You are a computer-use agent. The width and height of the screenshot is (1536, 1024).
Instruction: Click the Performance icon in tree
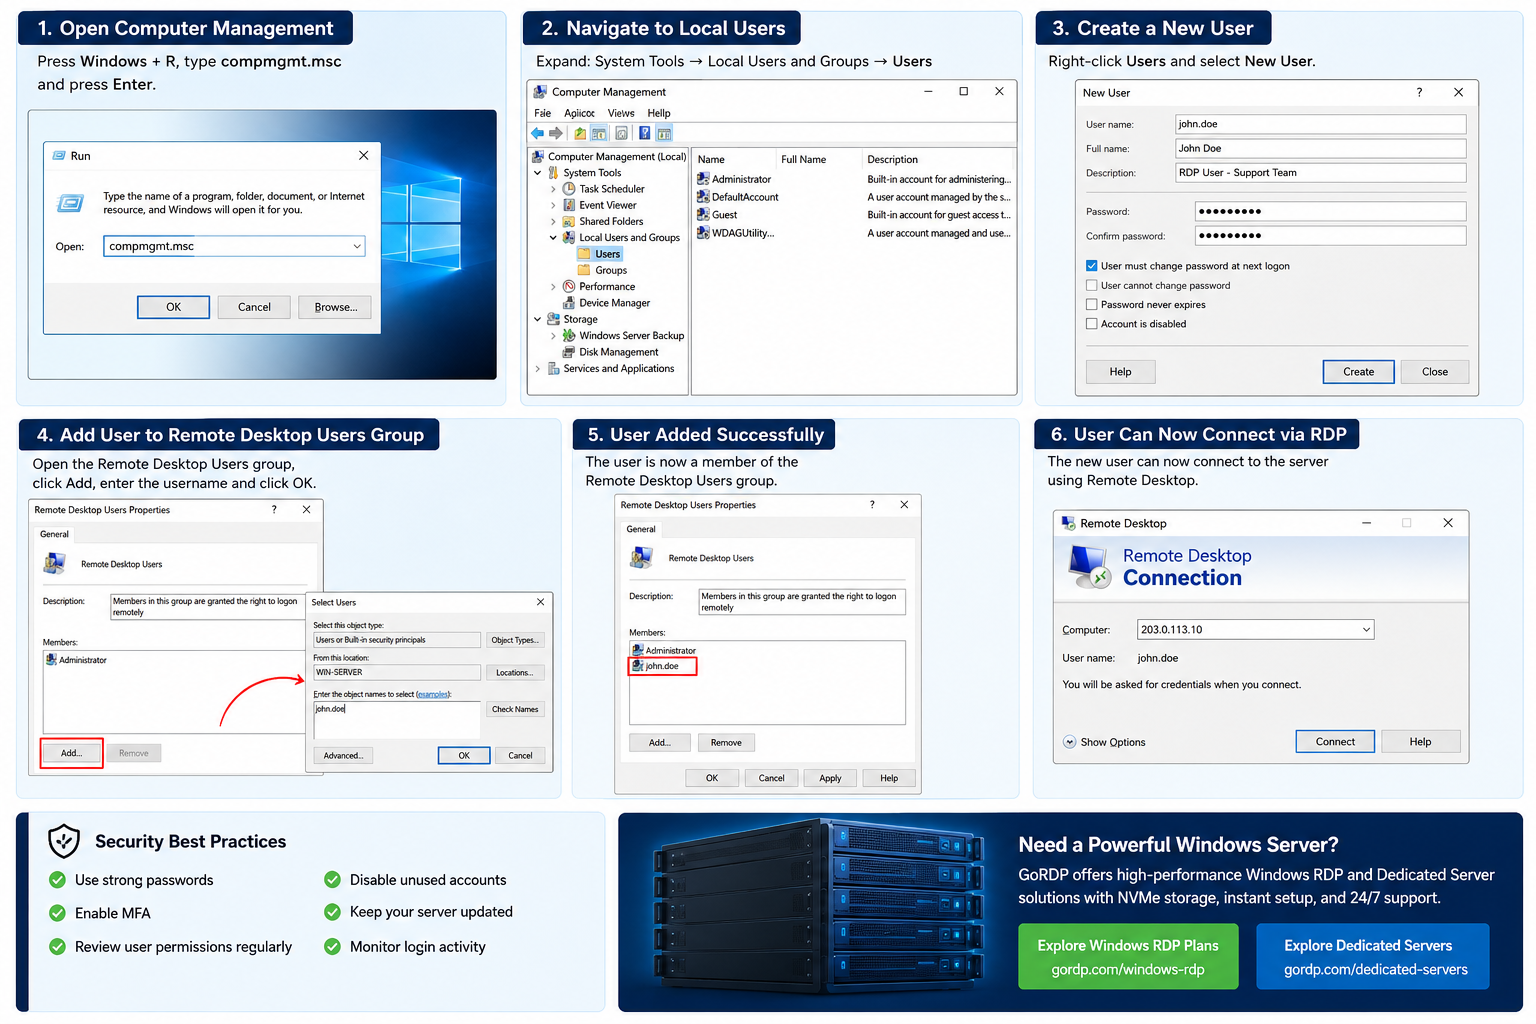[569, 287]
